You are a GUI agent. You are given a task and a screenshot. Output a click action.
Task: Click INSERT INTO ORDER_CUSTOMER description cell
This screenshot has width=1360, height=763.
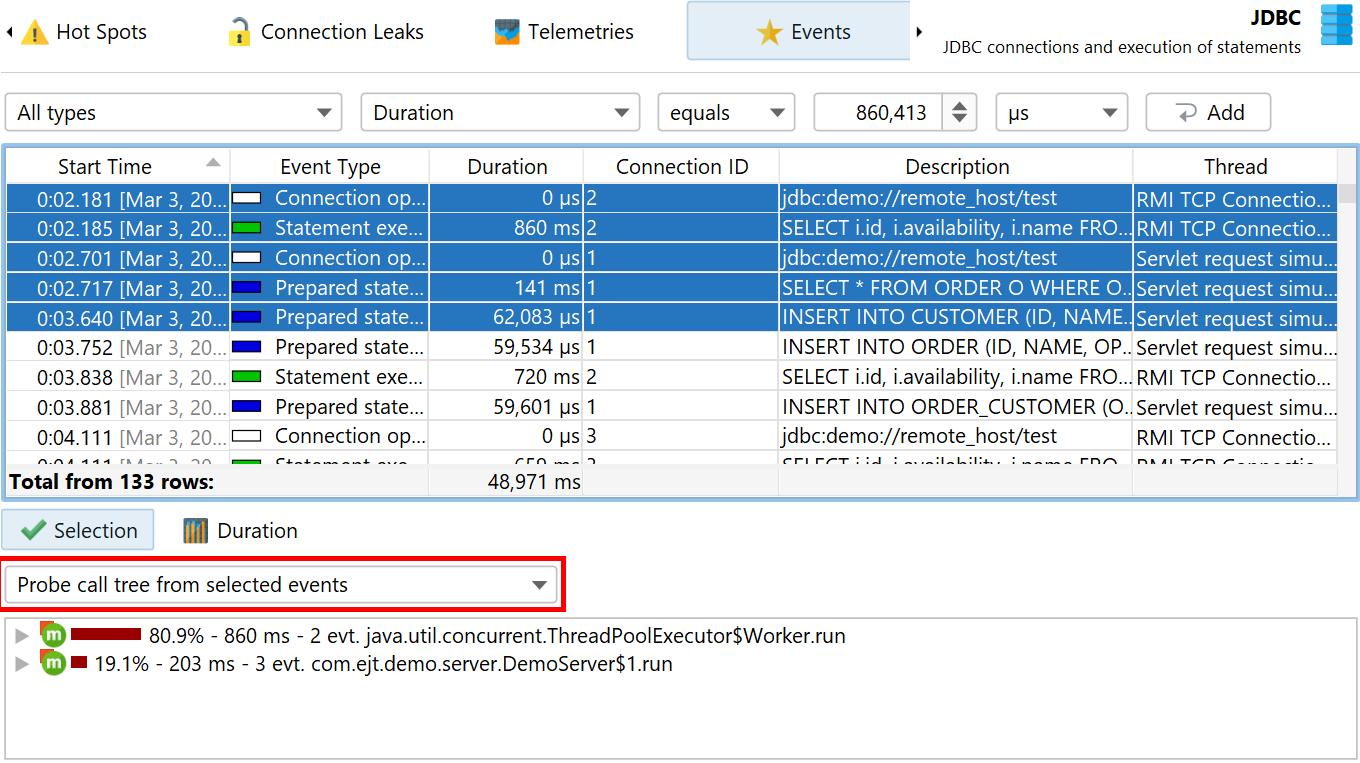click(957, 407)
